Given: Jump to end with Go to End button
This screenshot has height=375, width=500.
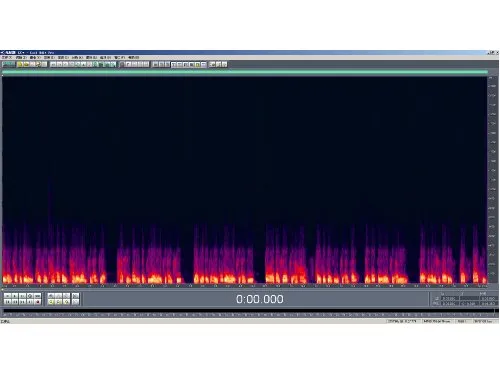Looking at the screenshot, I should (30, 302).
